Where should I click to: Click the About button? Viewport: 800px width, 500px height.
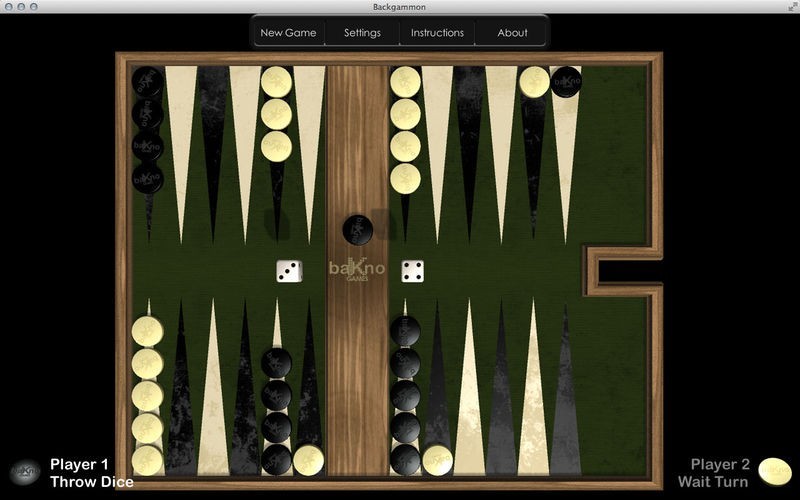point(512,32)
